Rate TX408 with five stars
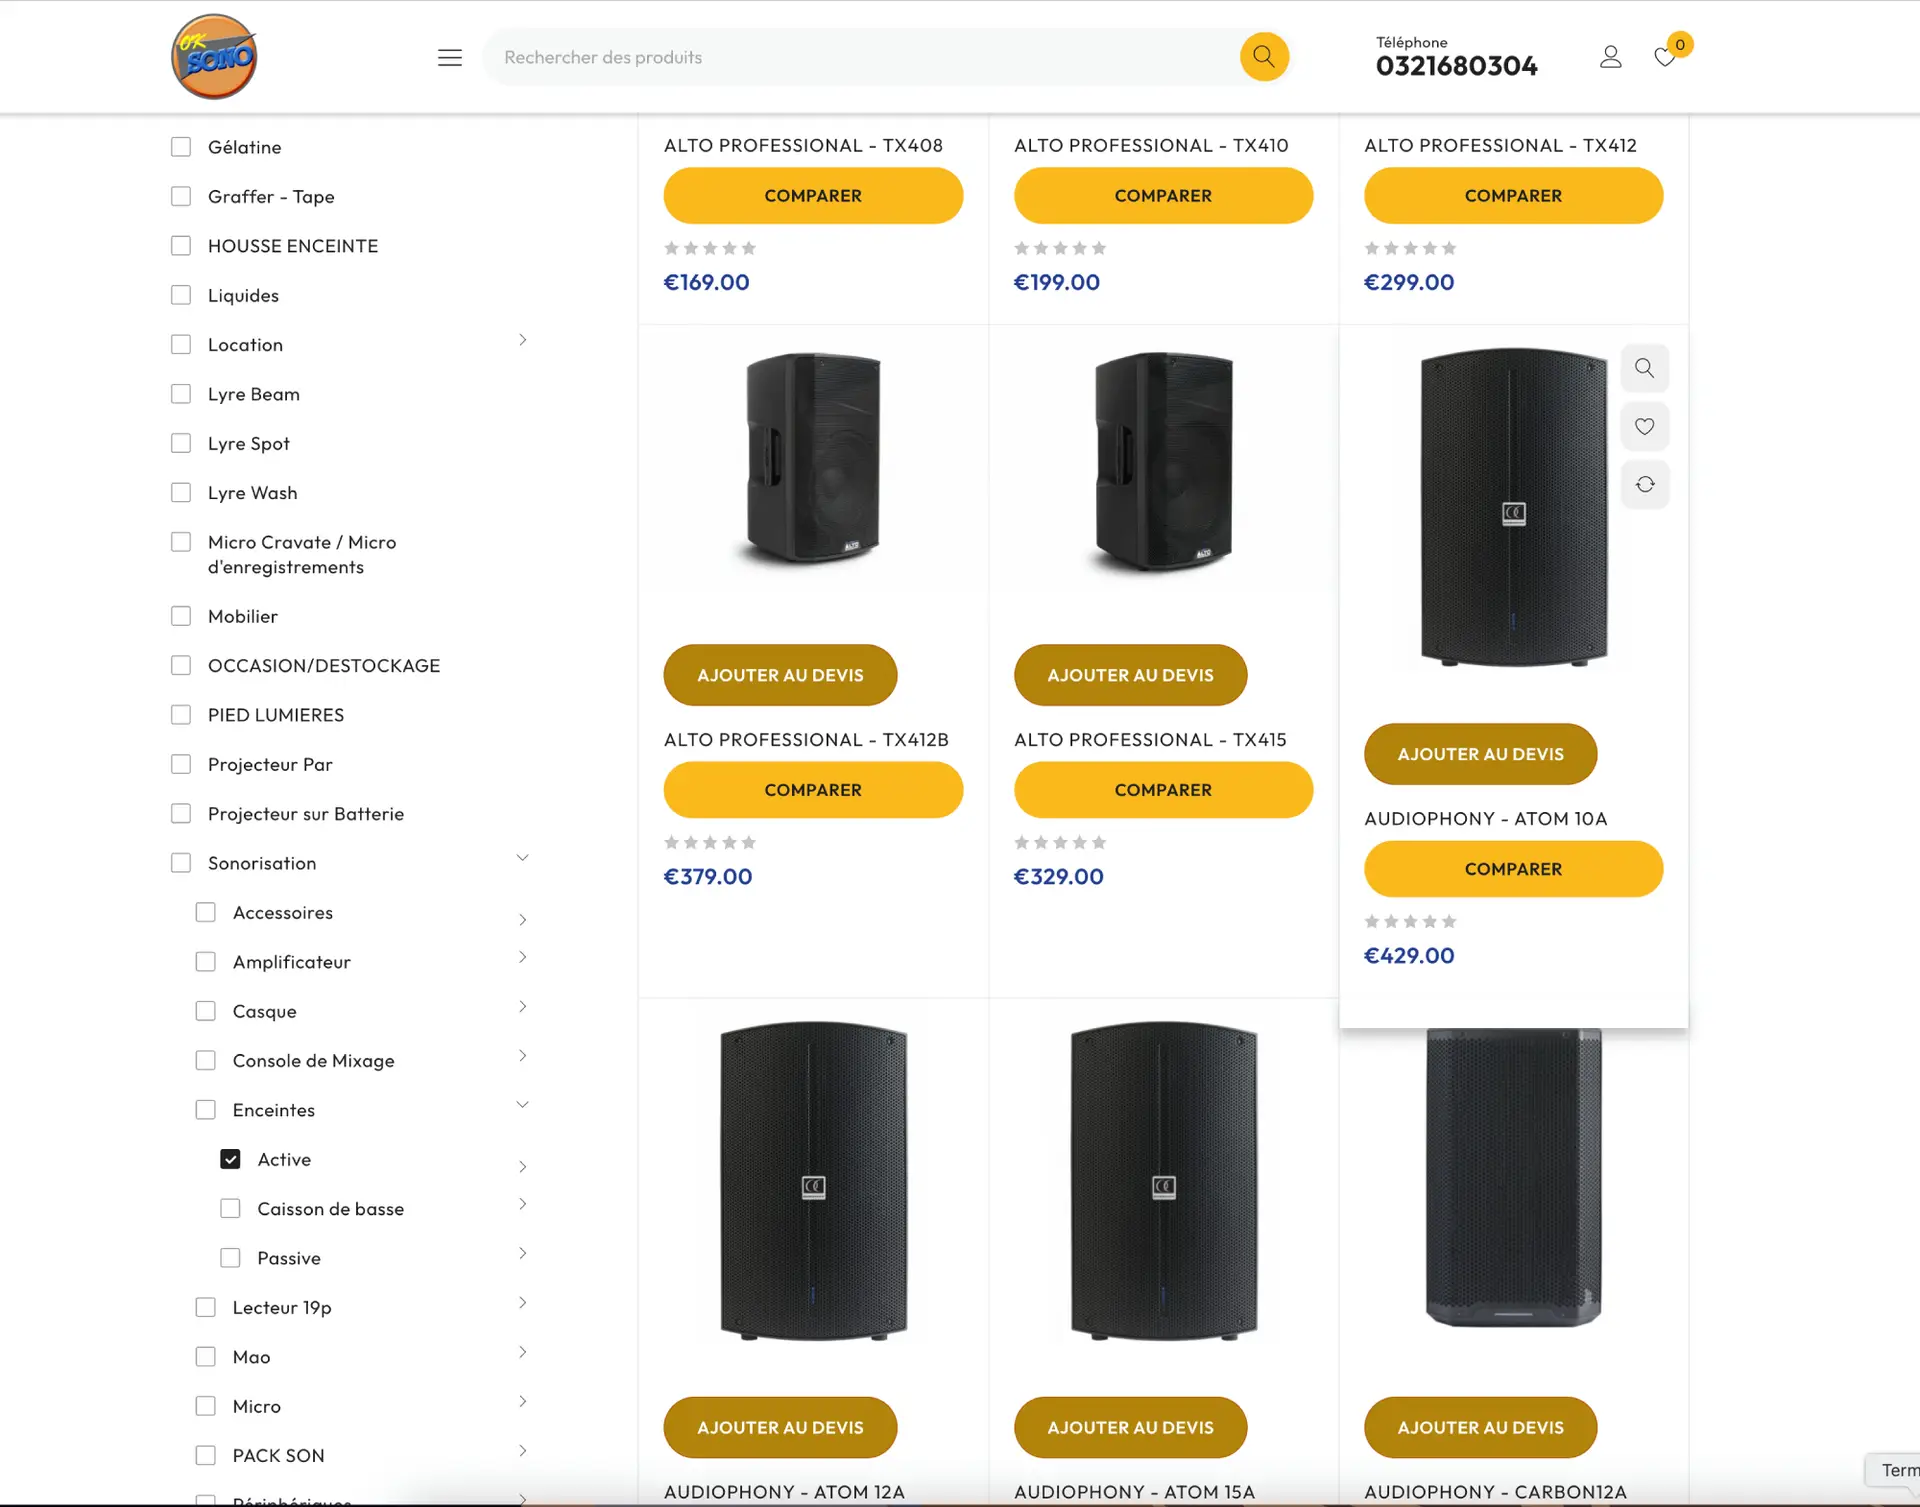 (x=749, y=248)
